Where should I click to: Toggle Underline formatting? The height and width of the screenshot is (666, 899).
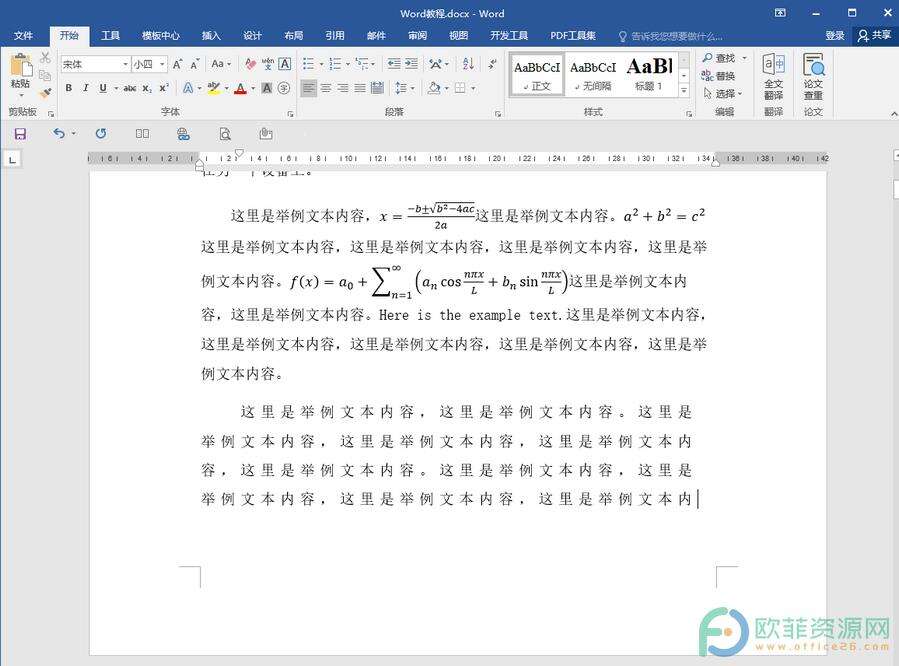(x=103, y=88)
